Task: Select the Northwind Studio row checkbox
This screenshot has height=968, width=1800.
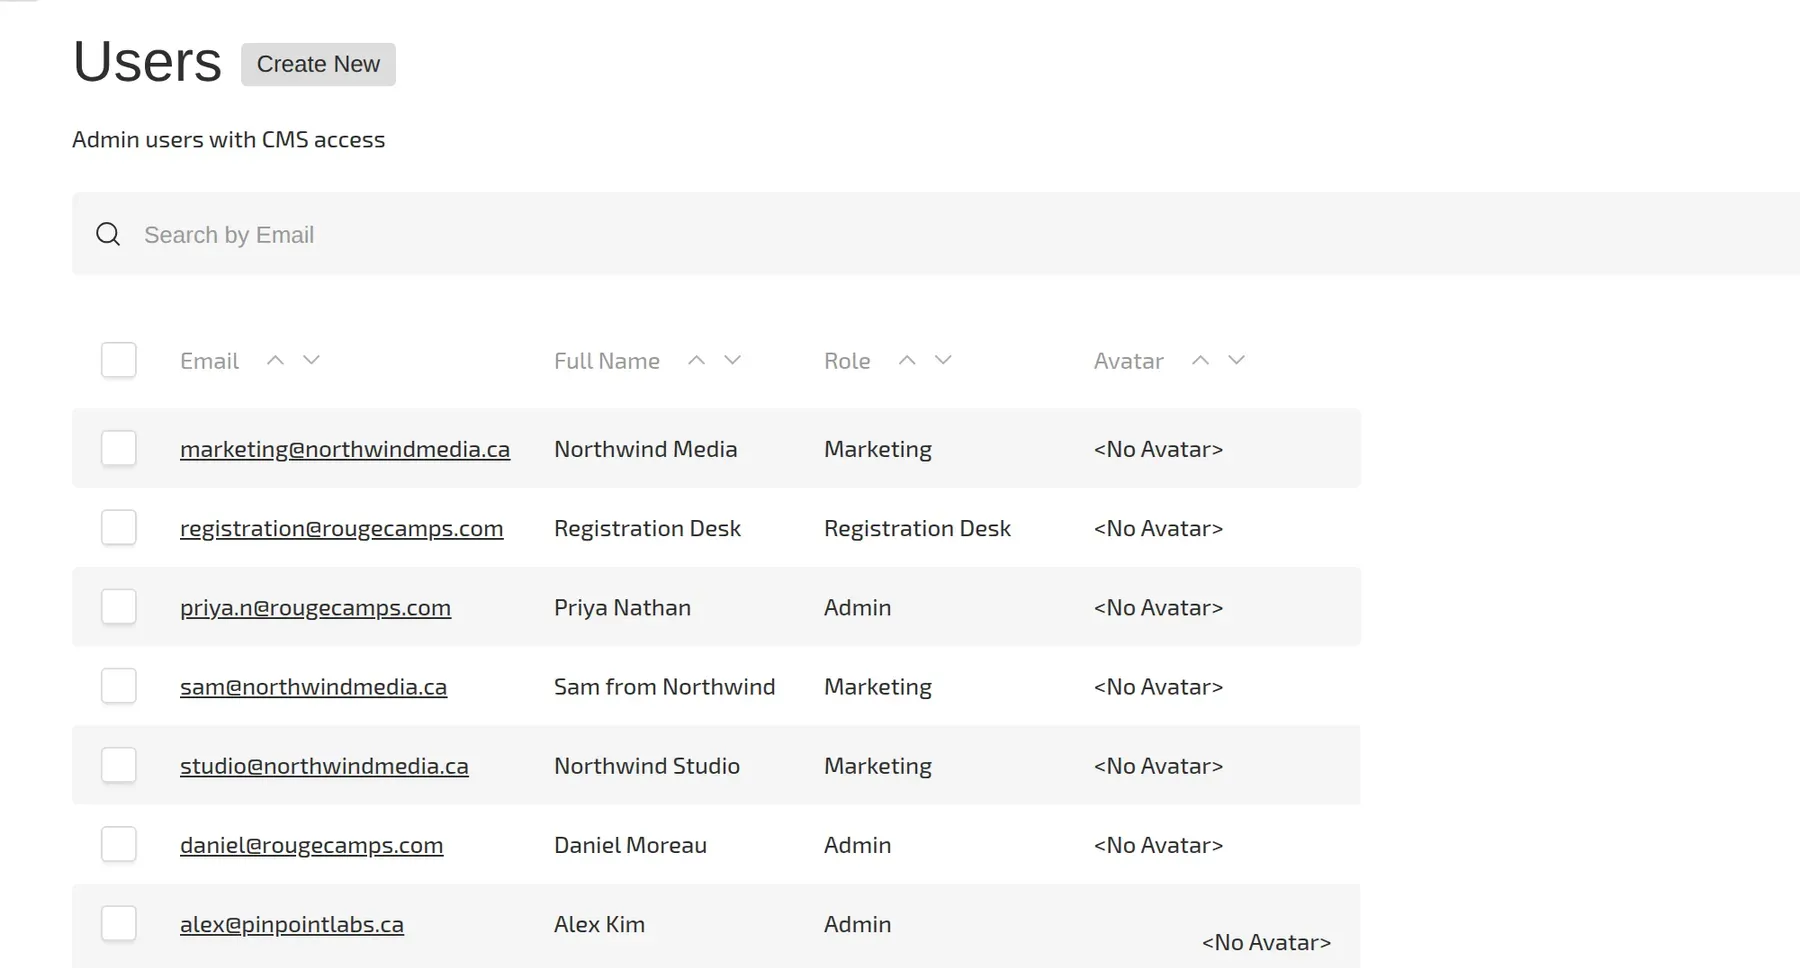Action: click(x=119, y=765)
